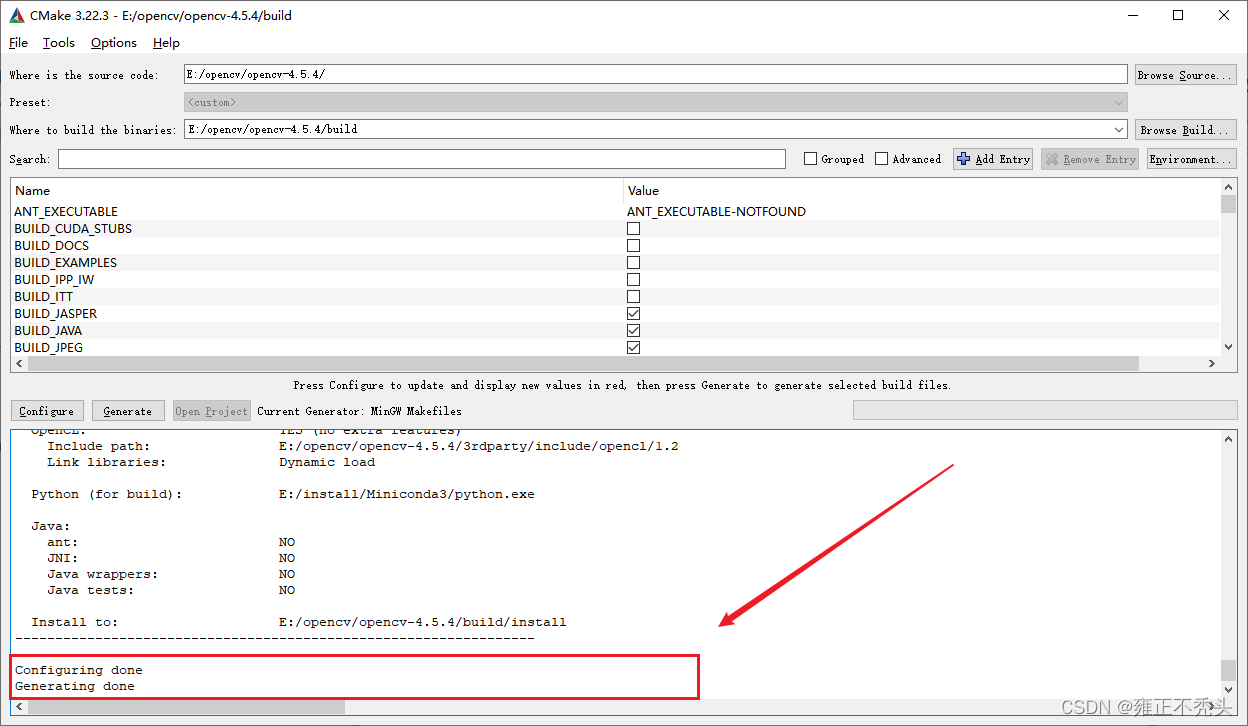Open Browse Source dialog

[x=1185, y=73]
